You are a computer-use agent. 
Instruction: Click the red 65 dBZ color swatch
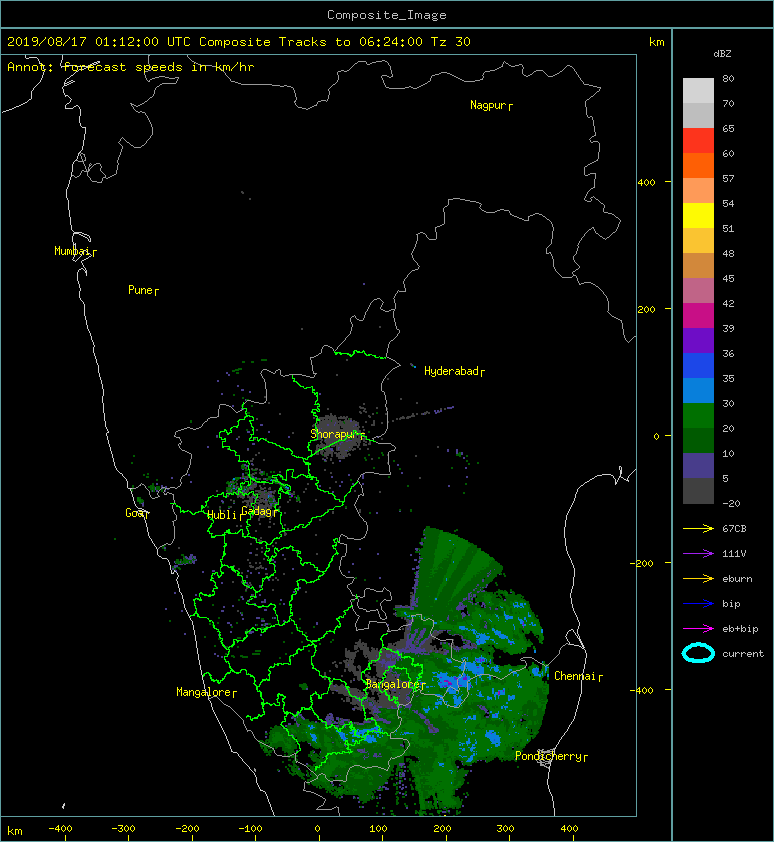click(x=698, y=140)
